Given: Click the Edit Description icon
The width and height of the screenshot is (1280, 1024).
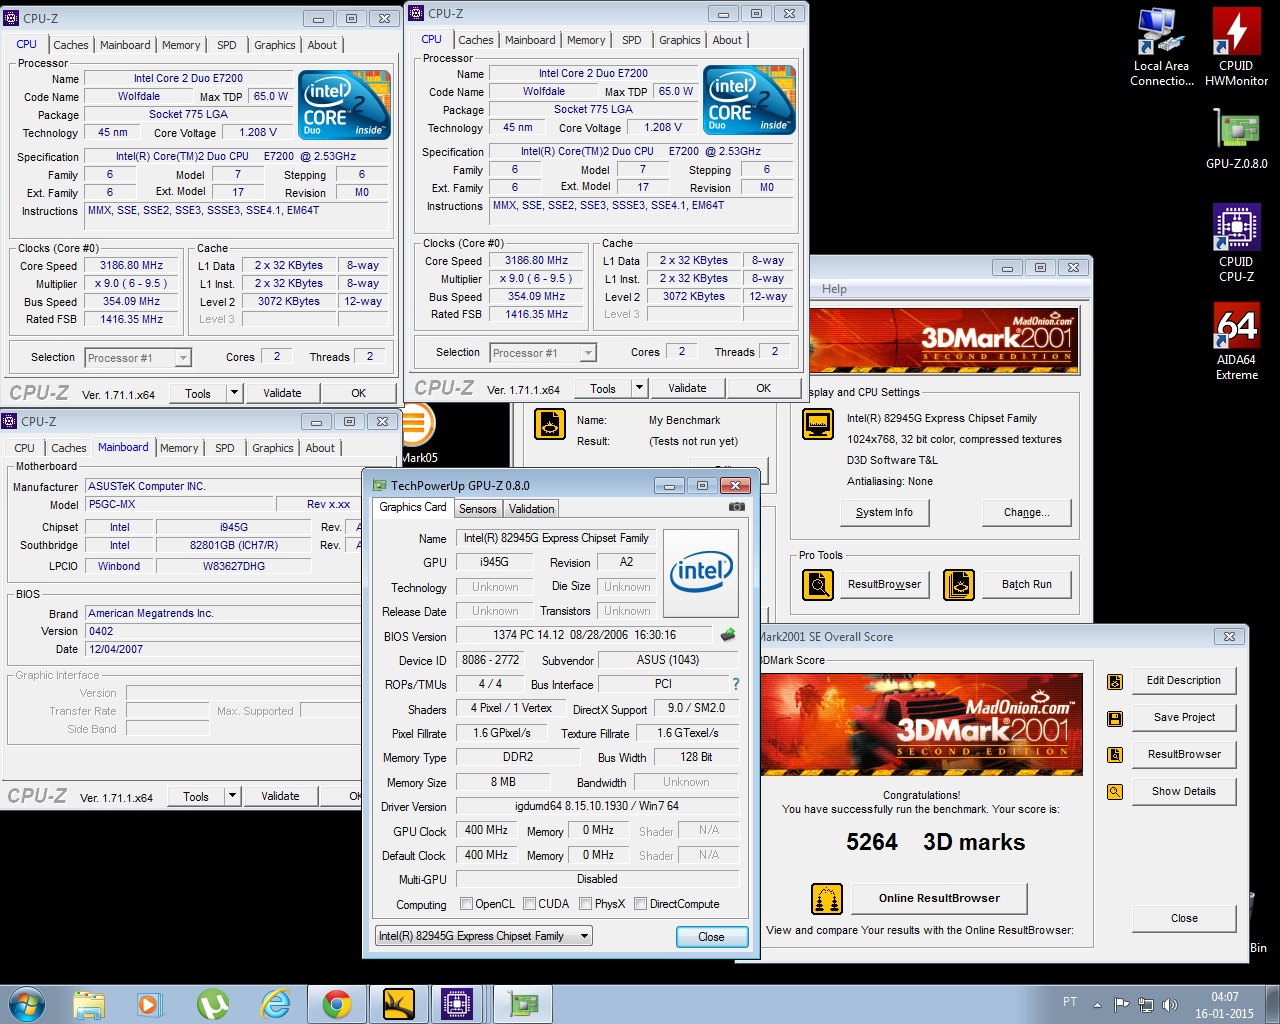Looking at the screenshot, I should coord(1115,682).
